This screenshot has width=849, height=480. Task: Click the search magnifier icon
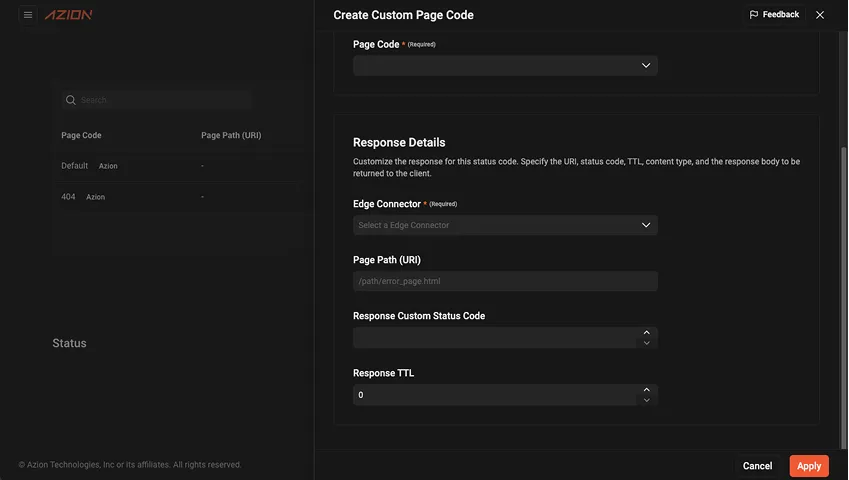[x=70, y=100]
